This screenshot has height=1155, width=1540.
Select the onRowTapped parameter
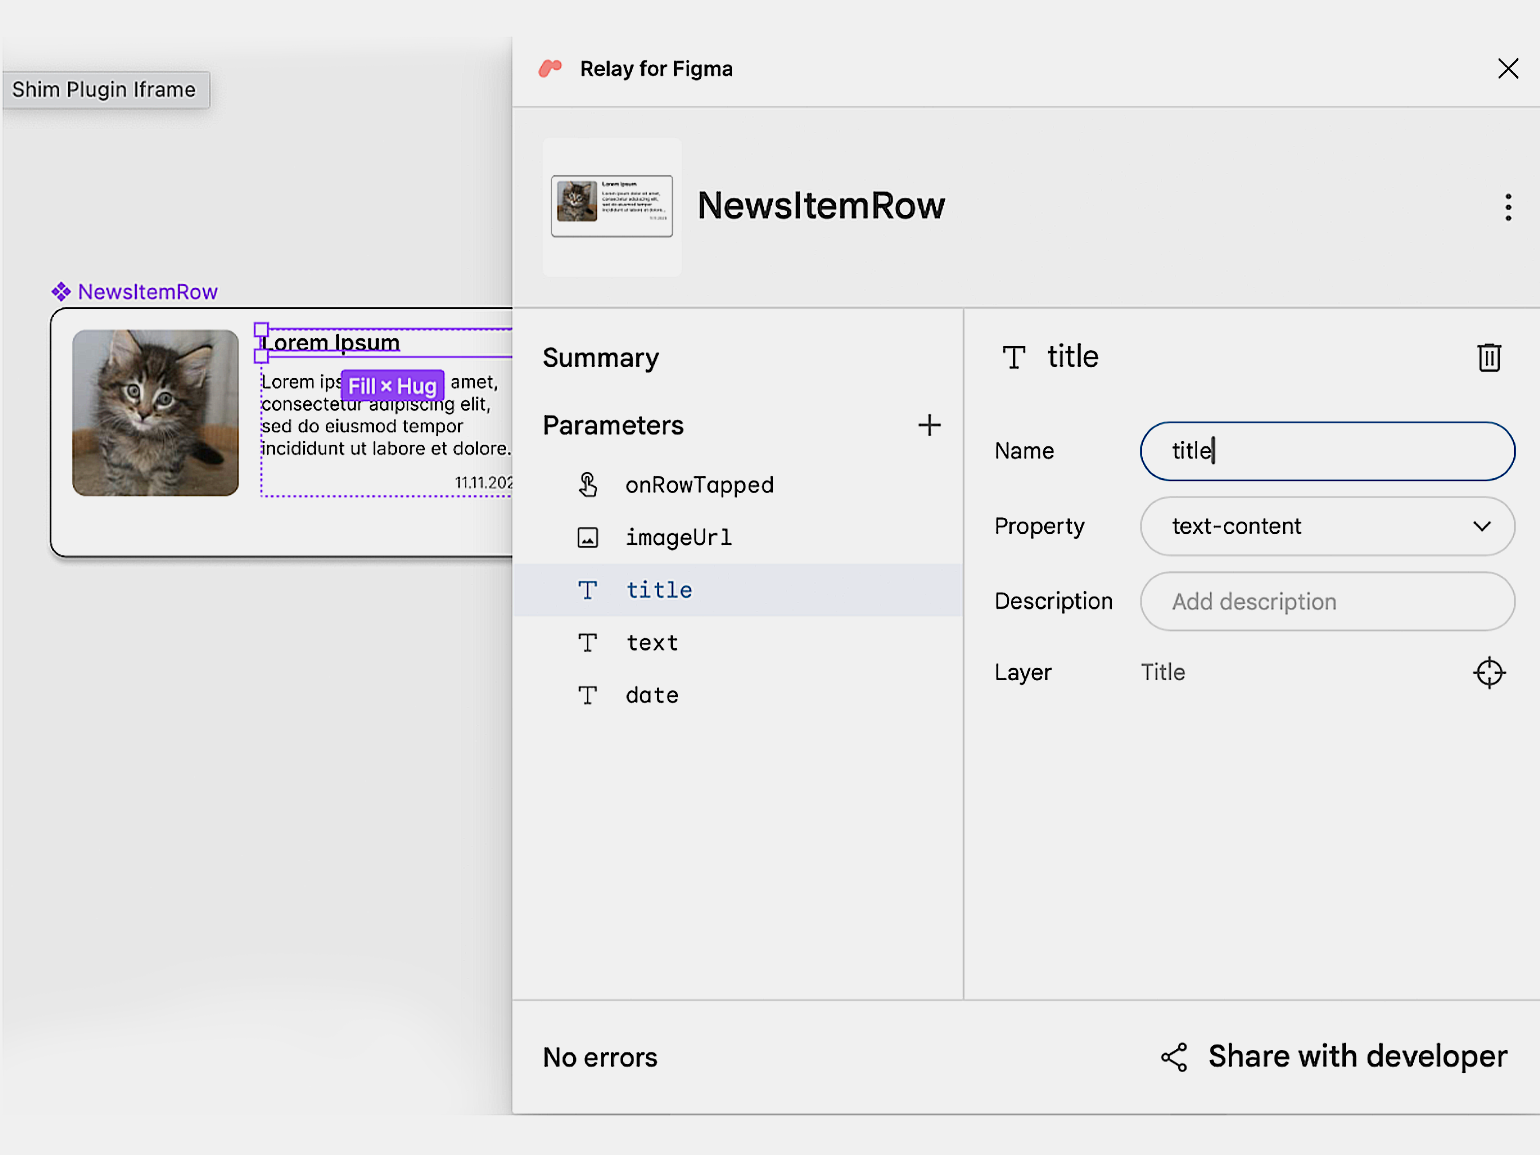738,485
